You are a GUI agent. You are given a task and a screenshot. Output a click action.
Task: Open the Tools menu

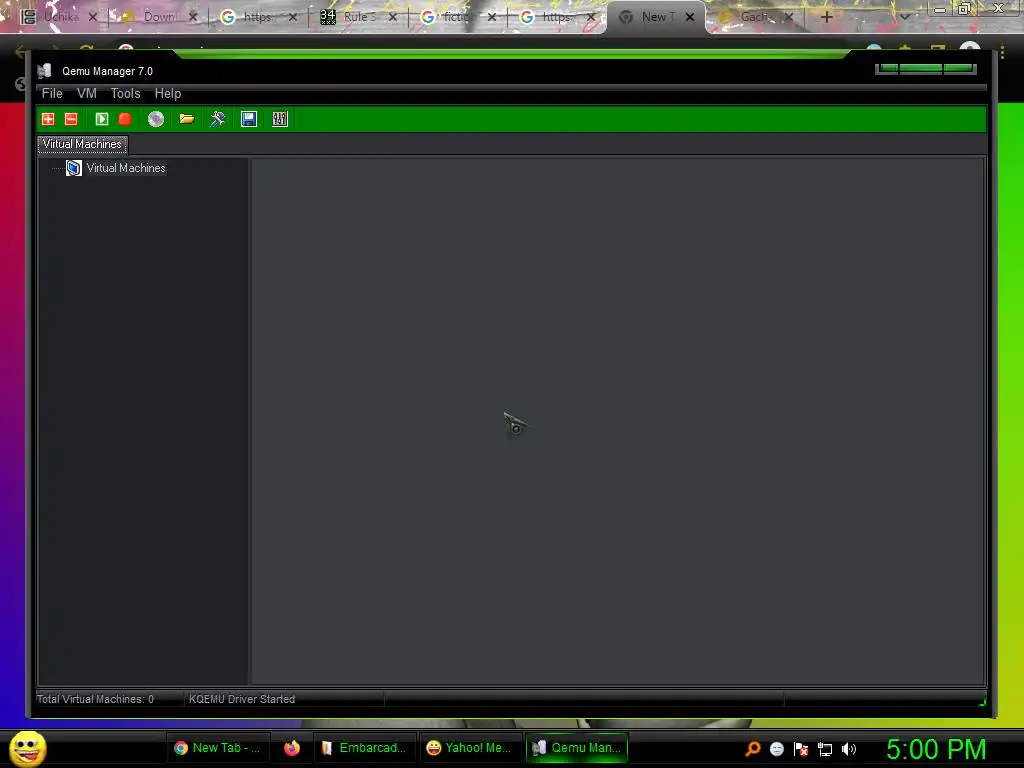pyautogui.click(x=125, y=93)
